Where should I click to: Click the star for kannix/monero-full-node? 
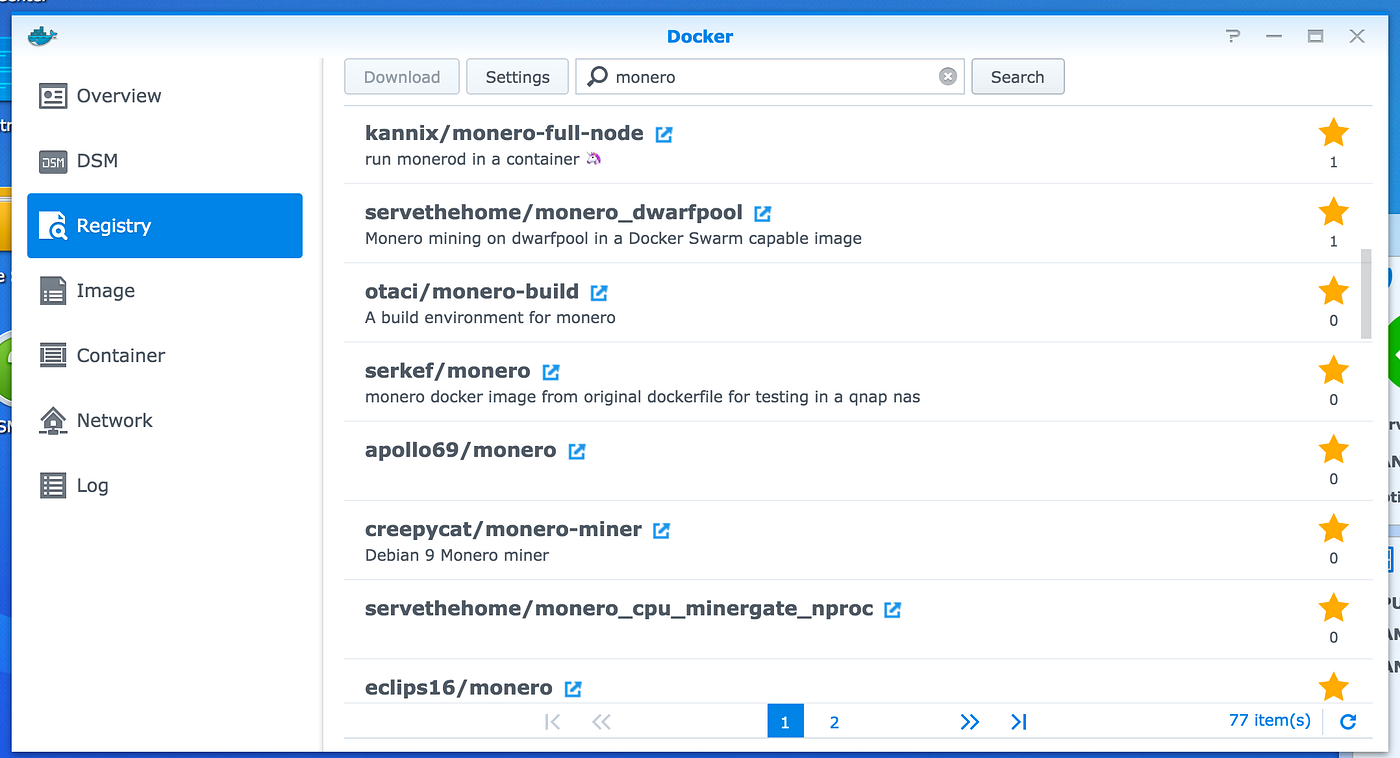pyautogui.click(x=1334, y=132)
